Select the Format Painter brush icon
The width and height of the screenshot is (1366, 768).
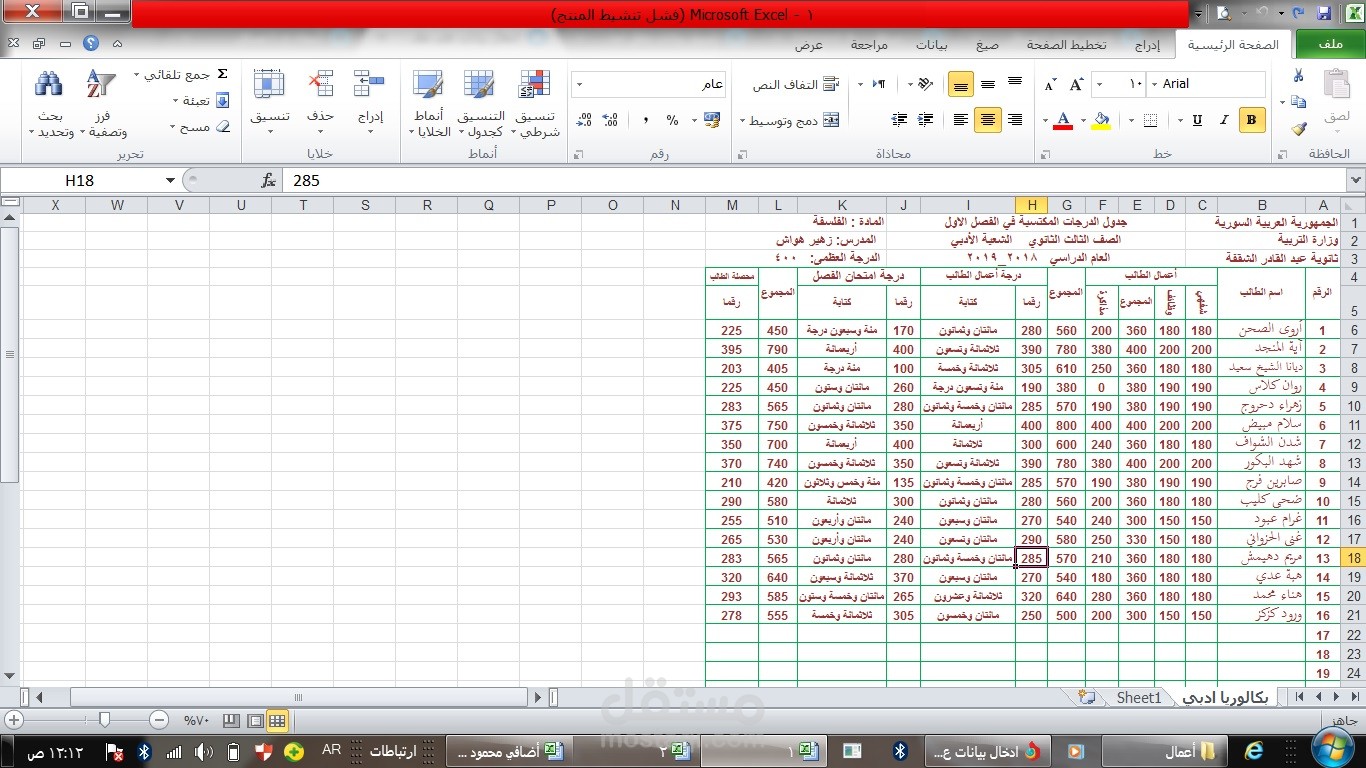[x=1298, y=128]
